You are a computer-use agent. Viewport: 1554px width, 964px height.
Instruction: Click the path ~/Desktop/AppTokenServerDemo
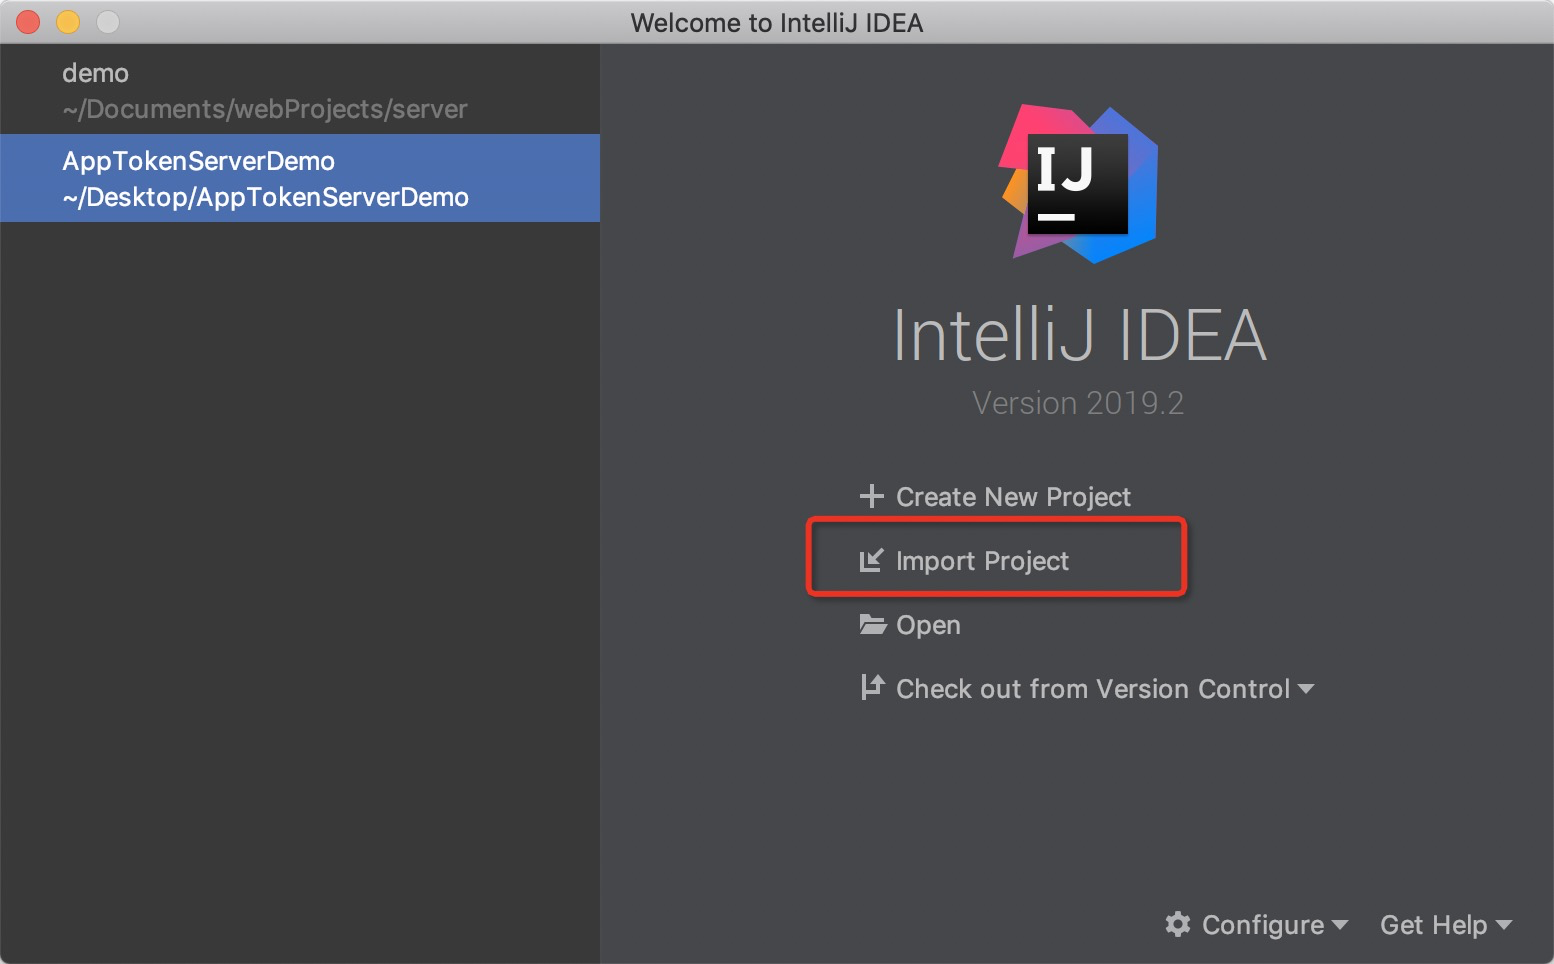click(265, 197)
